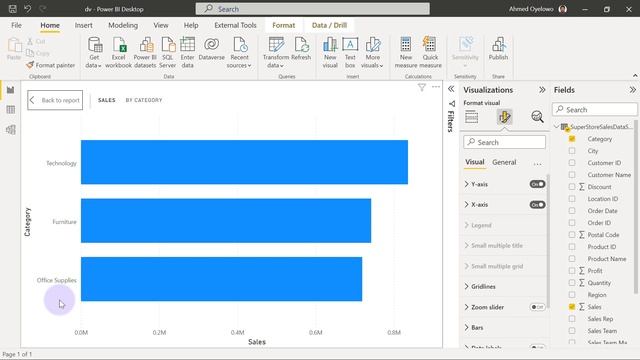Expand the Filters pane
This screenshot has height=360, width=640.
451,89
